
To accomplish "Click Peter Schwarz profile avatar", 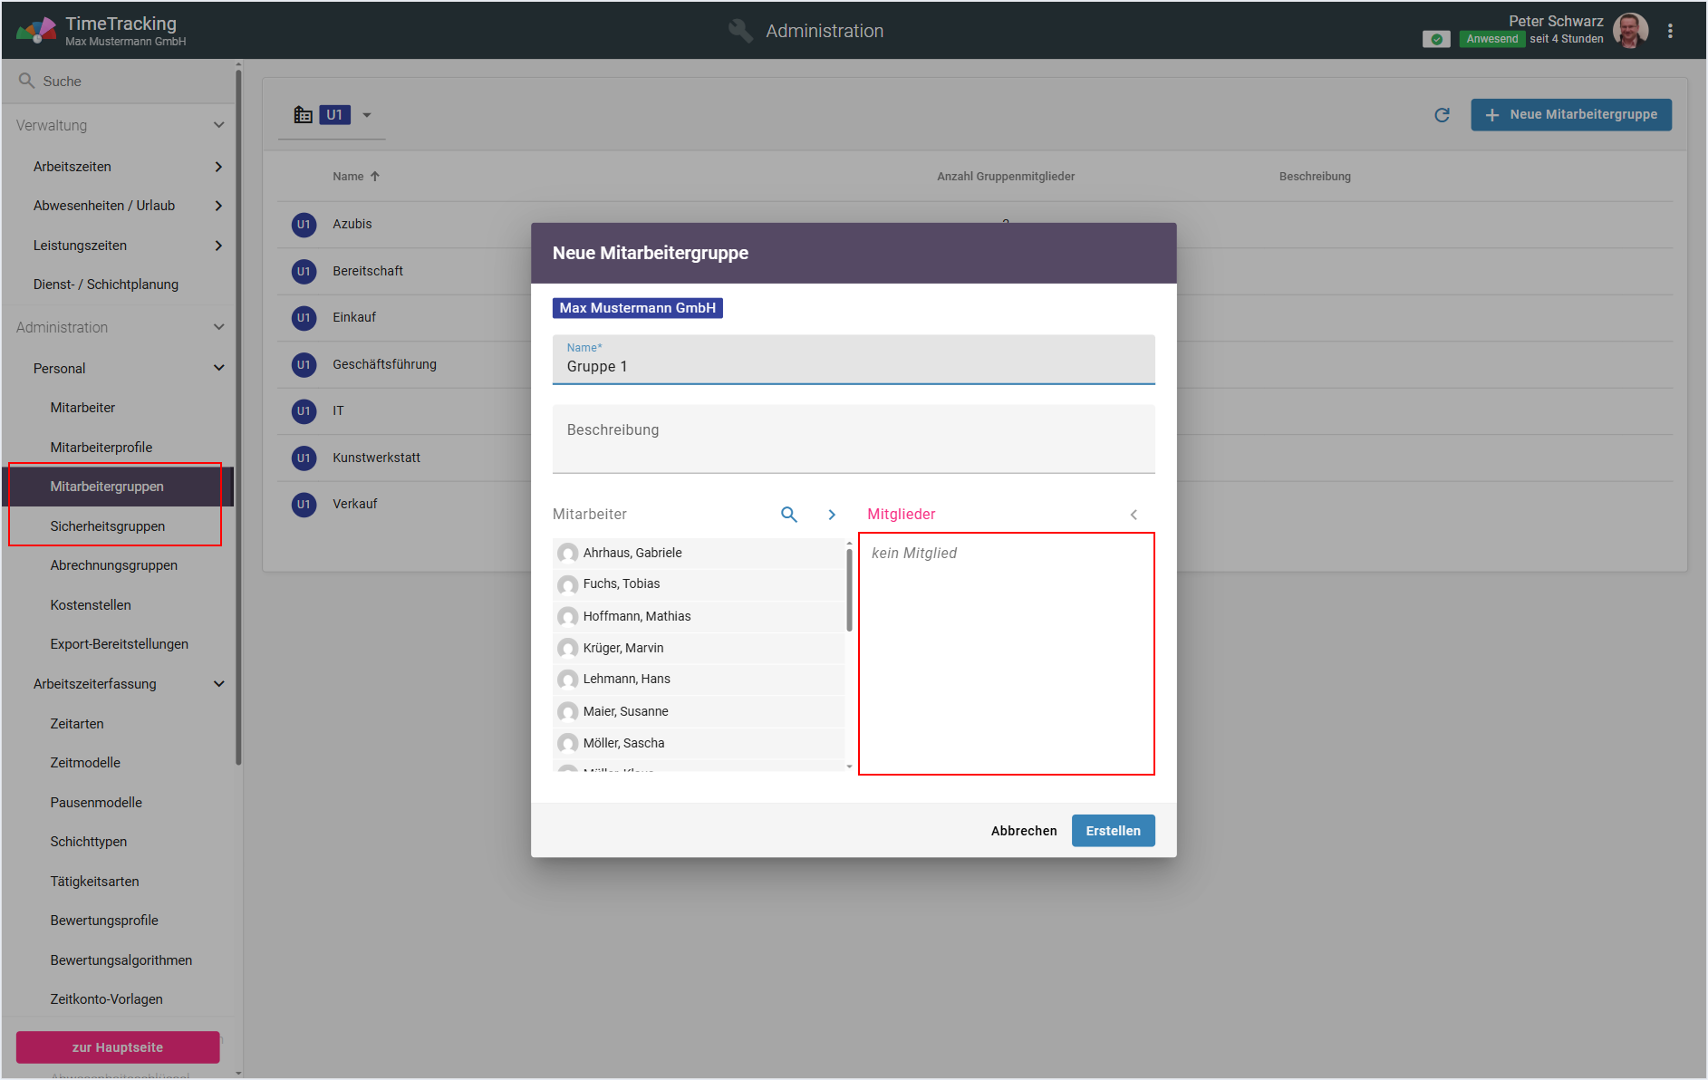I will 1630,31.
